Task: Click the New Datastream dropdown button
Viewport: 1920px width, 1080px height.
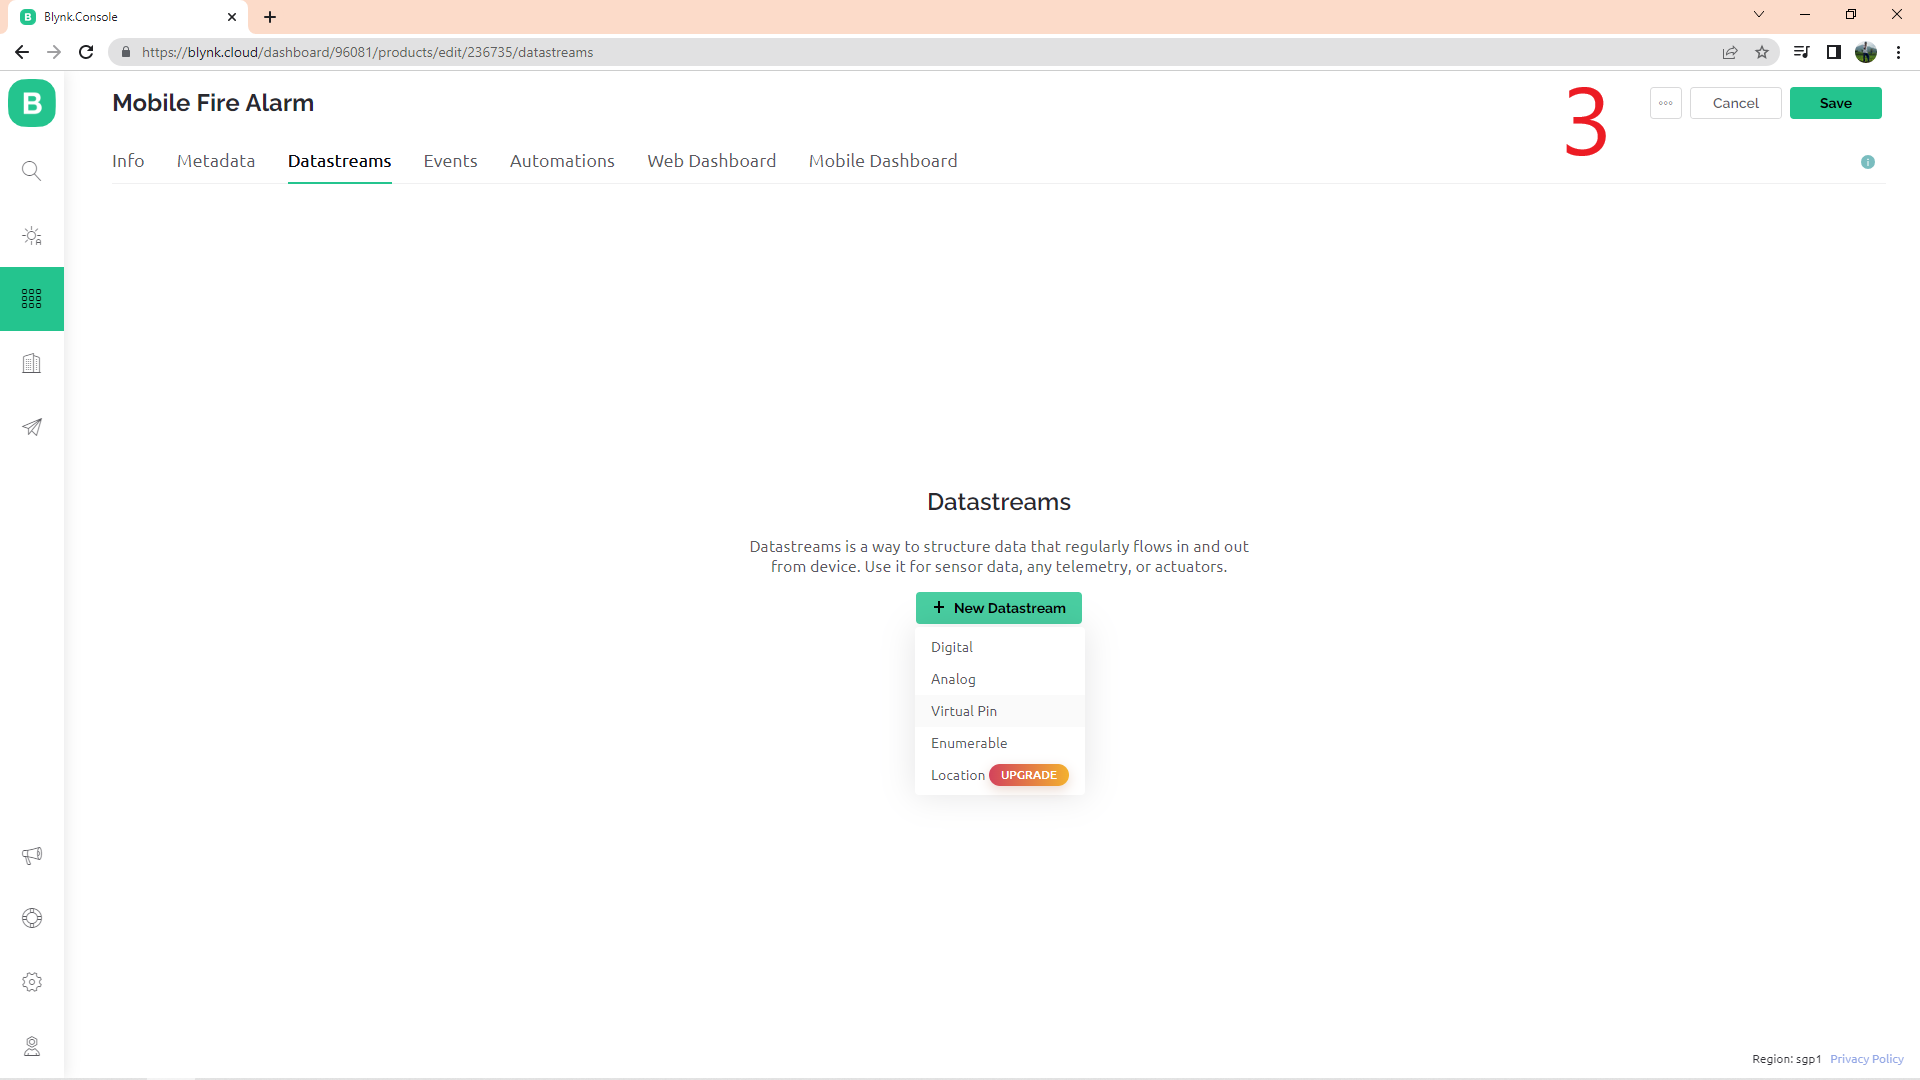Action: pos(998,608)
